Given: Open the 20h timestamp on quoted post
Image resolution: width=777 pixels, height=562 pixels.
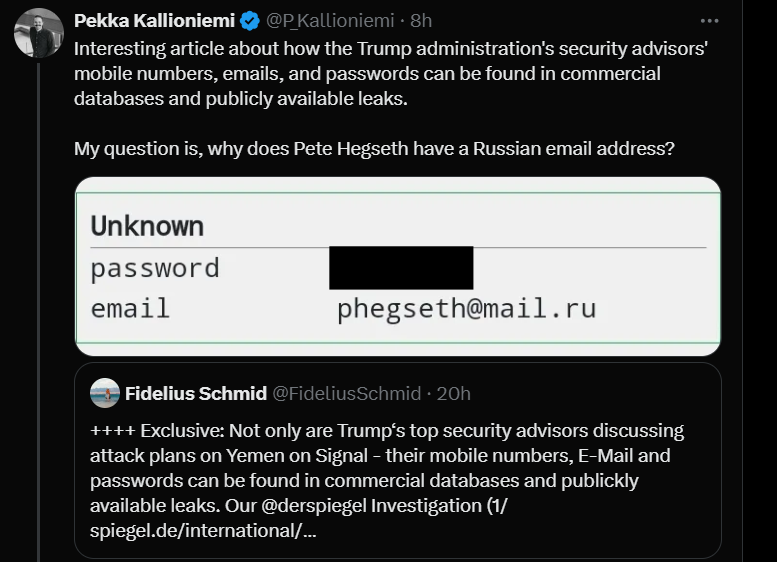Looking at the screenshot, I should point(454,393).
